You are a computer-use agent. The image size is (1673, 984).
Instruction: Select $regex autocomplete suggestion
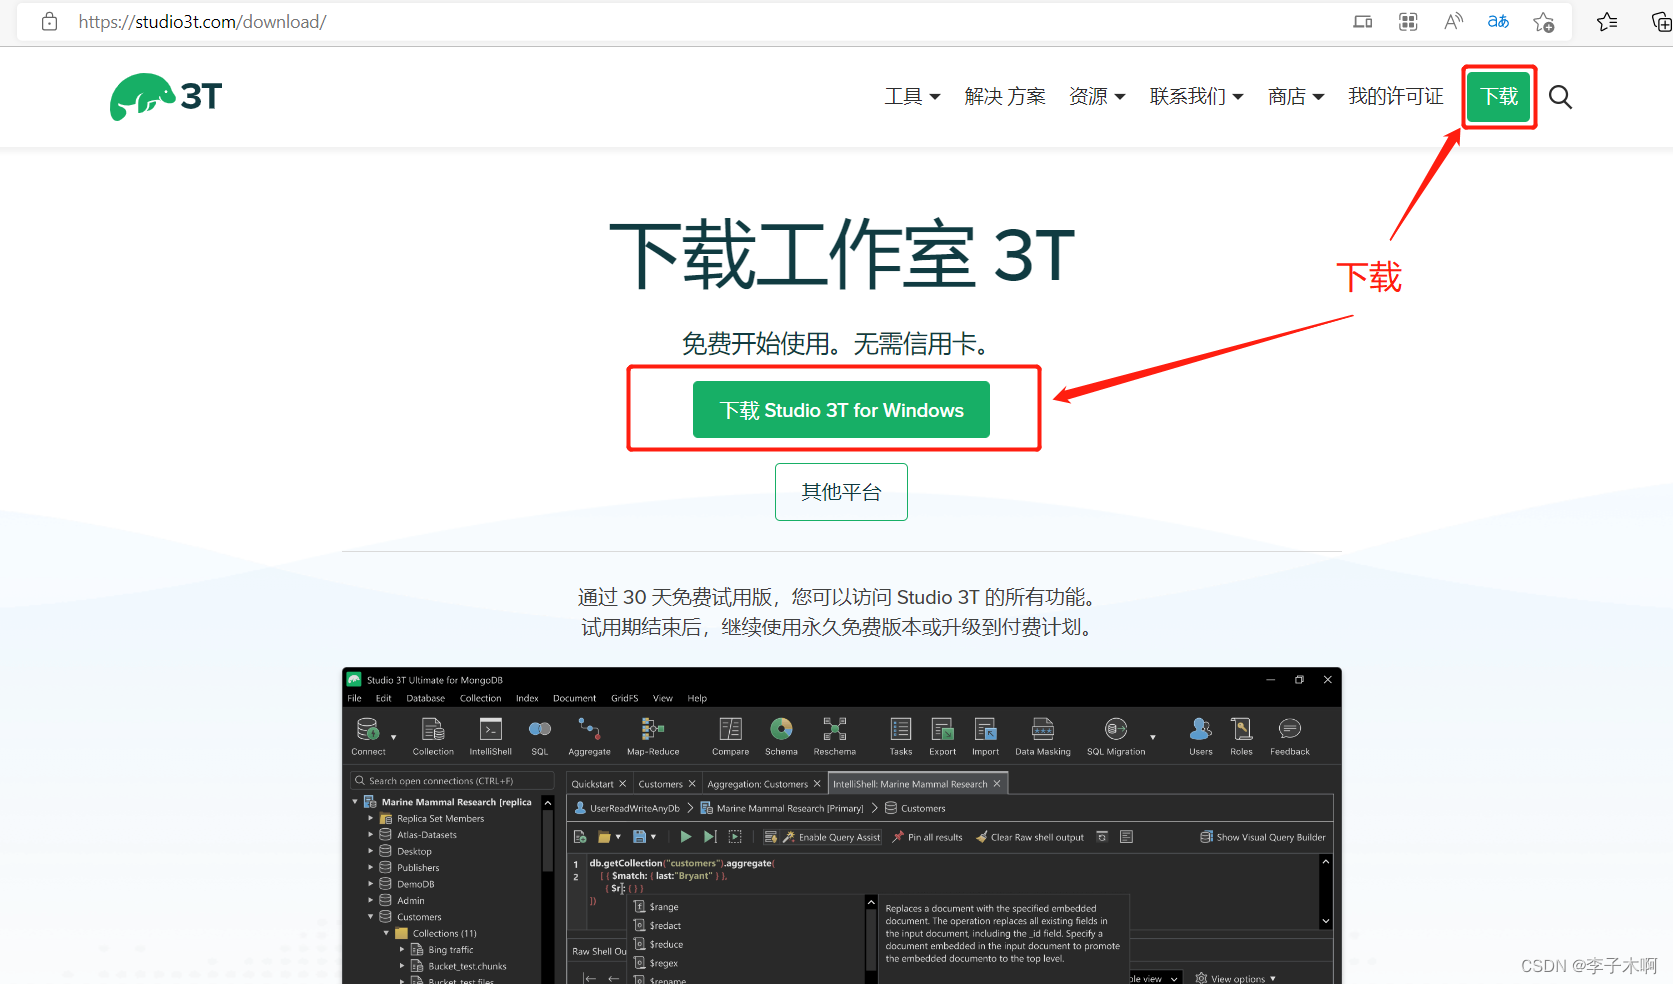[664, 963]
